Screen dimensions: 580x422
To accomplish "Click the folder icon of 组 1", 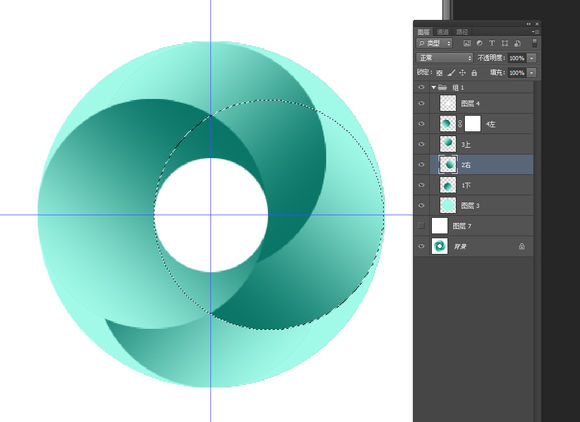I will tap(442, 87).
